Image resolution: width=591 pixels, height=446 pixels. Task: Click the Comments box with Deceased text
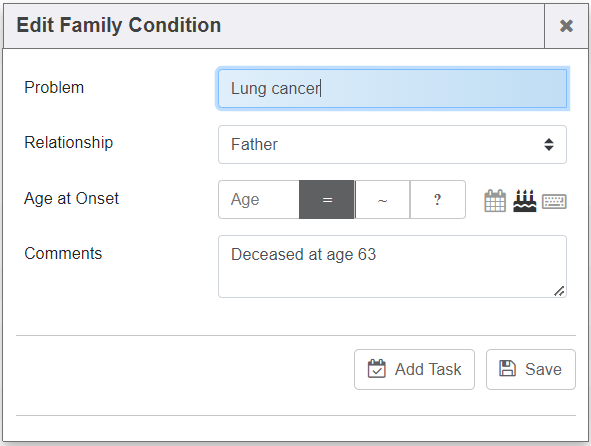[392, 267]
